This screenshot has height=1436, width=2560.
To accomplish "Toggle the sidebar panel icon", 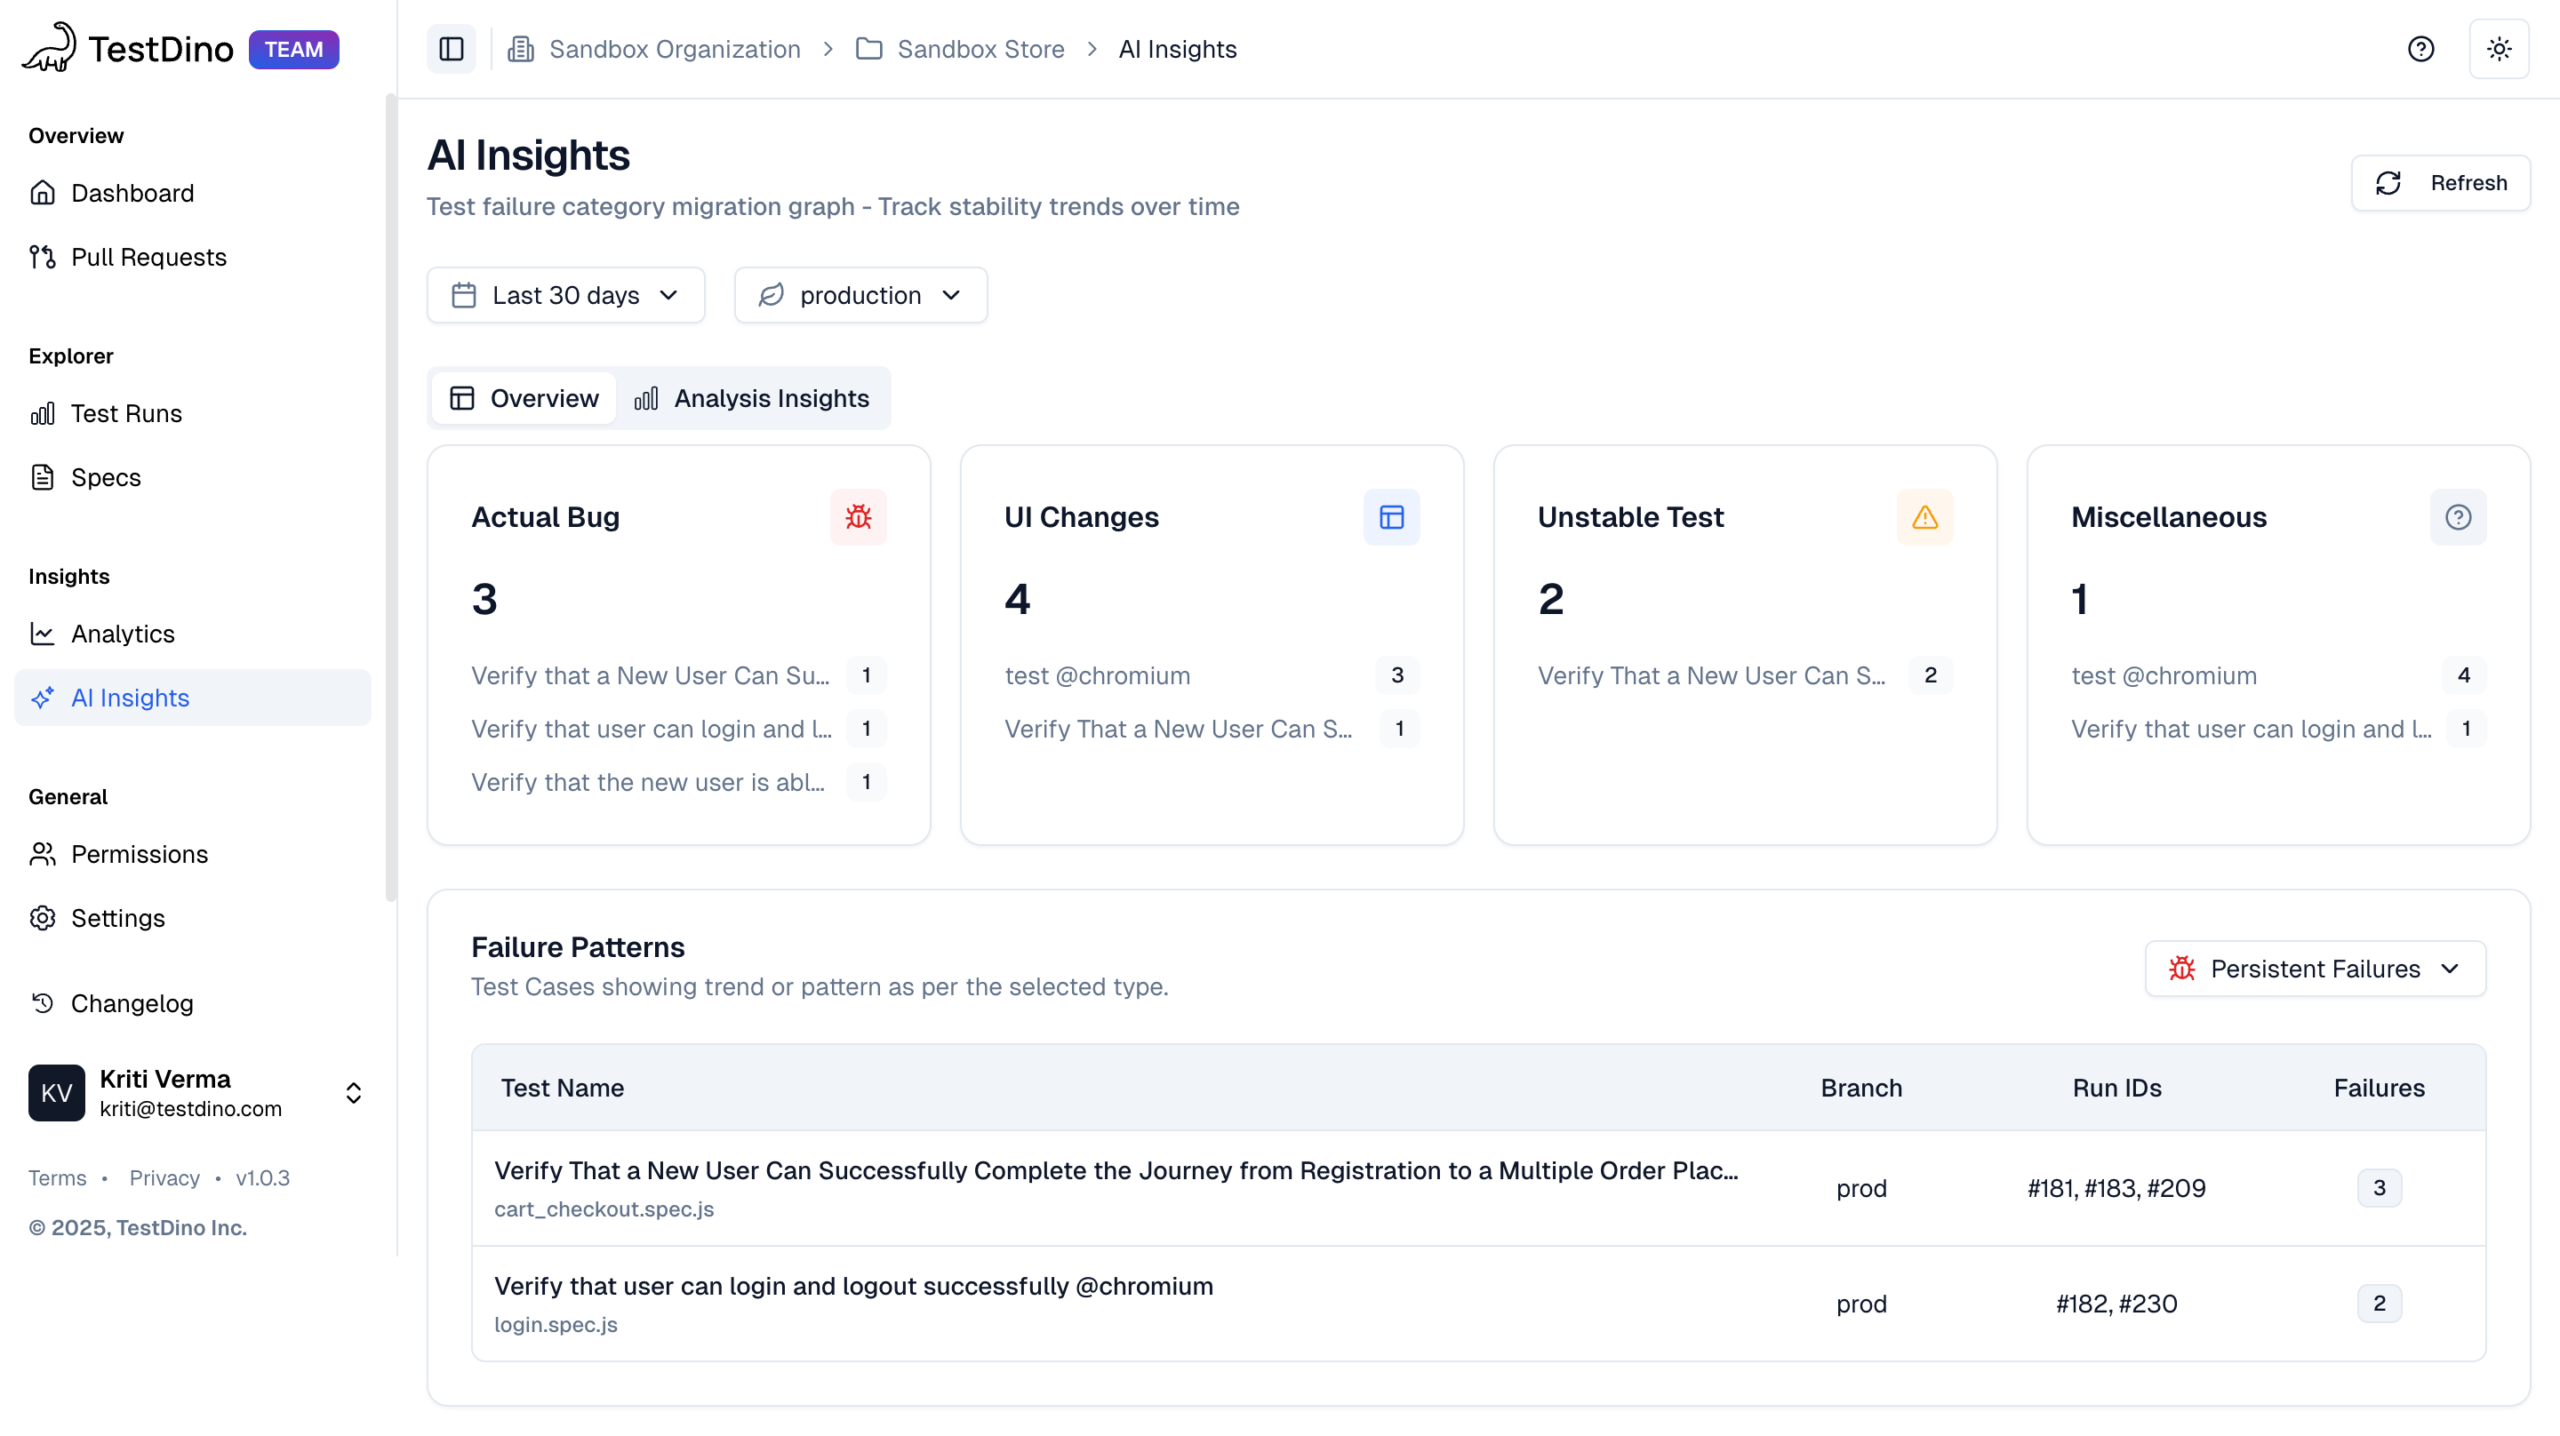I will (451, 49).
